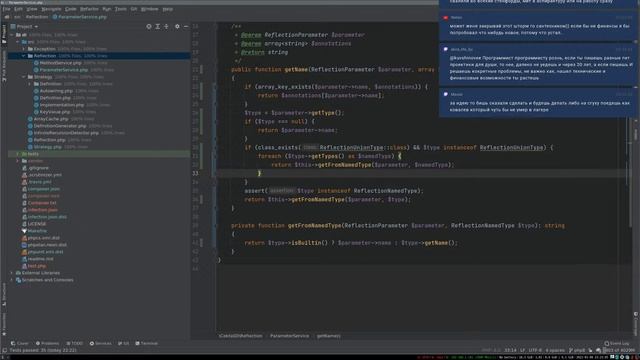Expand the vendor folder
Screen dimensions: 640x360
[18, 161]
